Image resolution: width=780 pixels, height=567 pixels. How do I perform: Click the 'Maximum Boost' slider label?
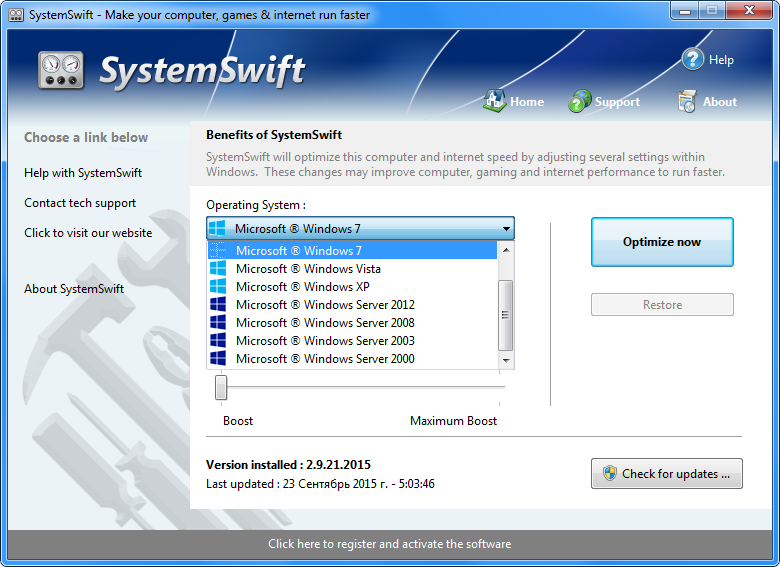point(453,421)
